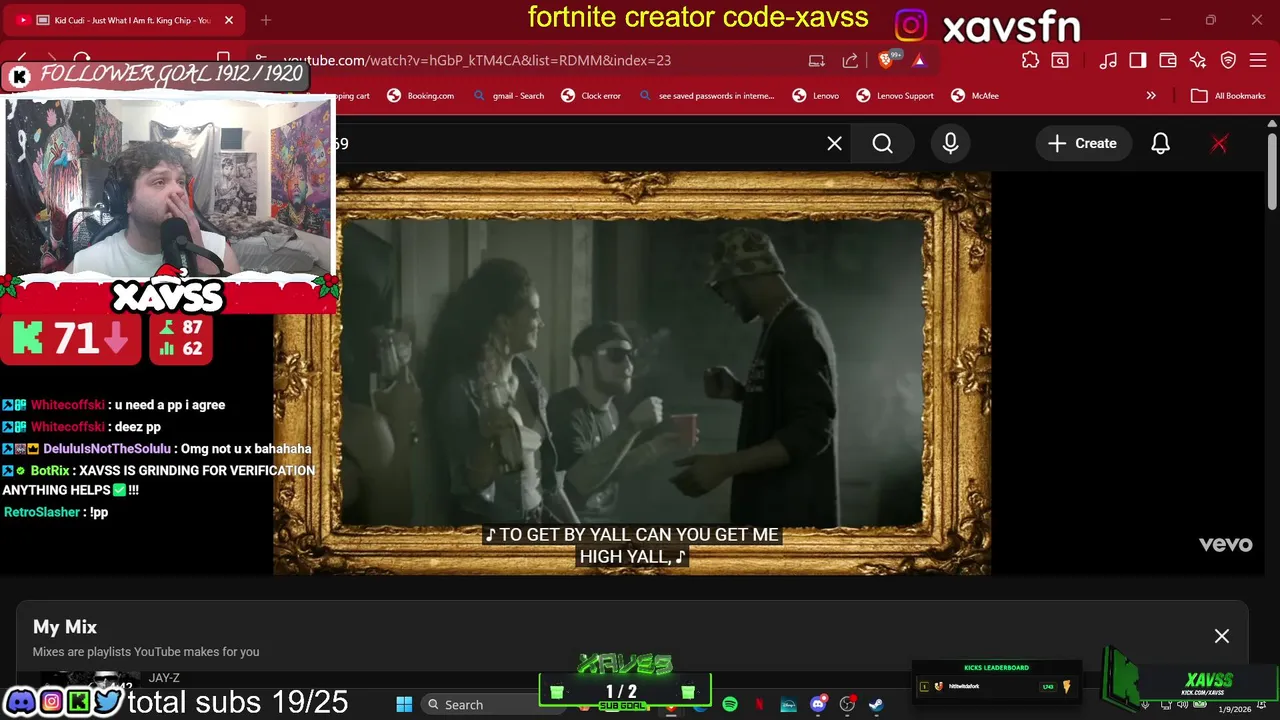
Task: Open see saved passwords bookmark
Action: (706, 96)
